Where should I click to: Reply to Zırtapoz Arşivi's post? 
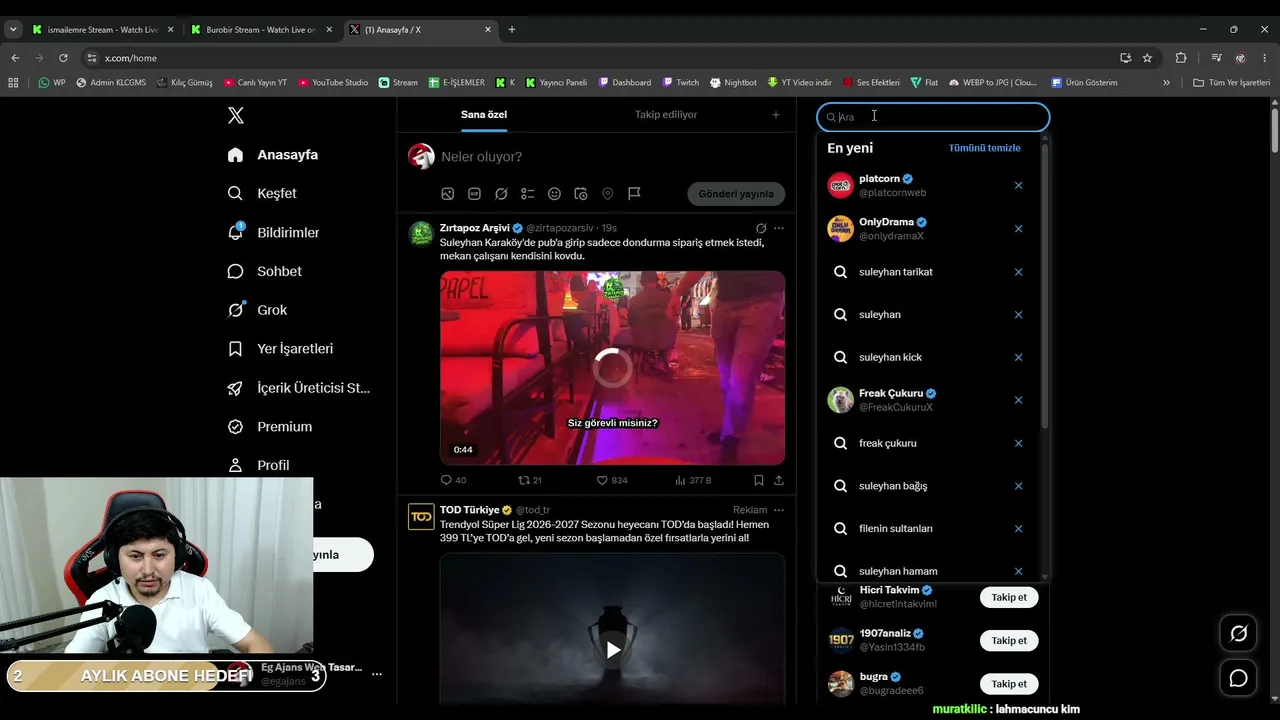point(453,480)
